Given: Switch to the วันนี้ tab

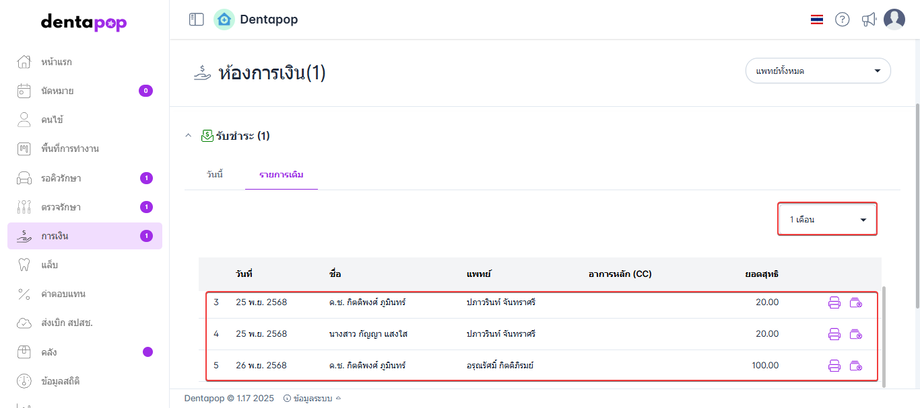Looking at the screenshot, I should point(215,175).
